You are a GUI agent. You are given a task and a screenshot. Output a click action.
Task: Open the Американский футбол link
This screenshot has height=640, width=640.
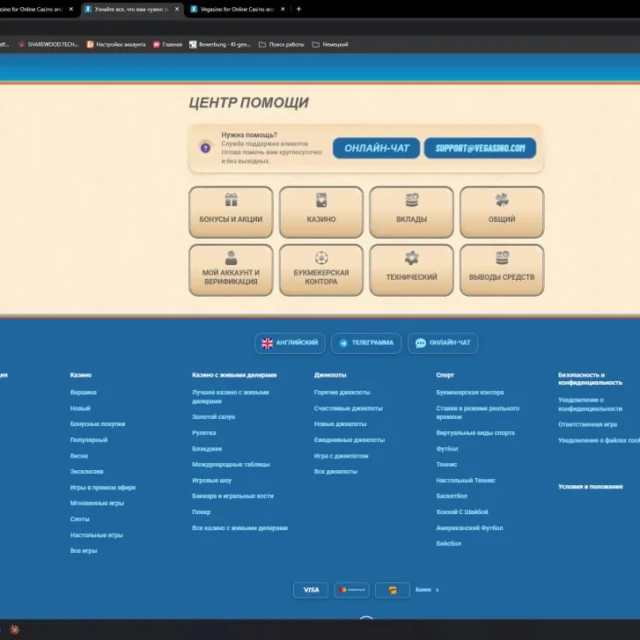pos(469,528)
